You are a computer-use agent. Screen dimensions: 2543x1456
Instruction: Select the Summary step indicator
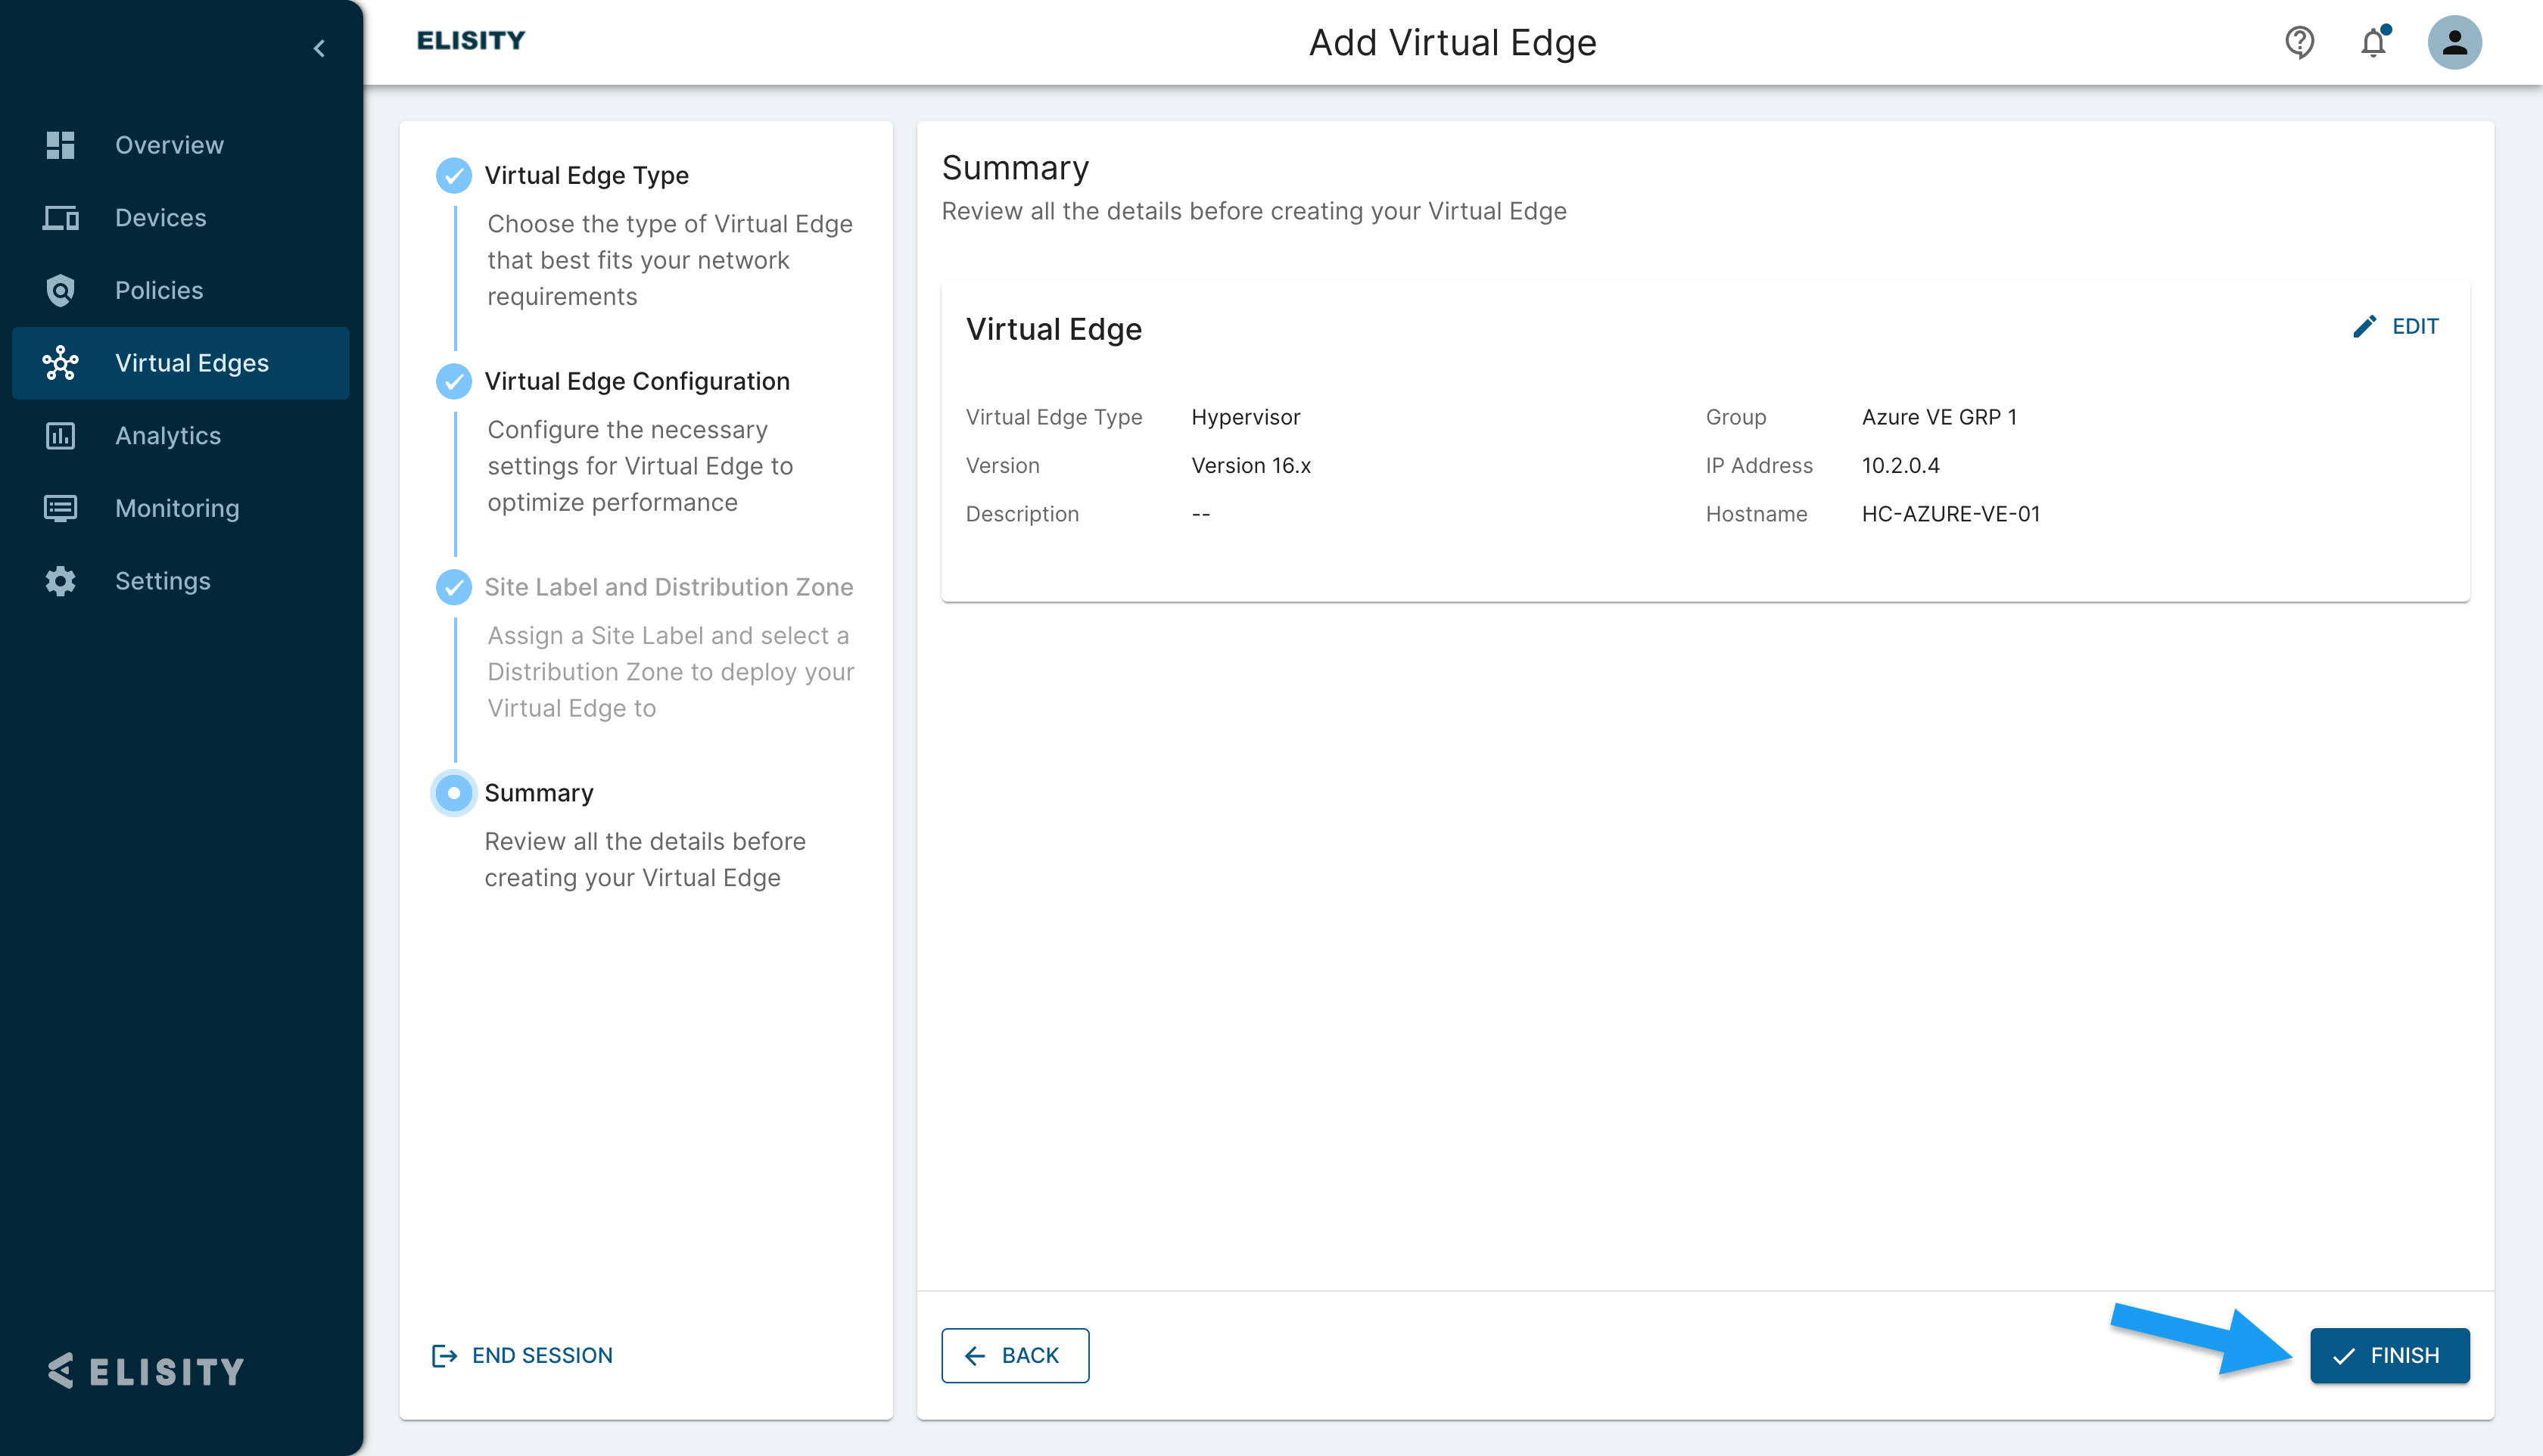pos(454,793)
